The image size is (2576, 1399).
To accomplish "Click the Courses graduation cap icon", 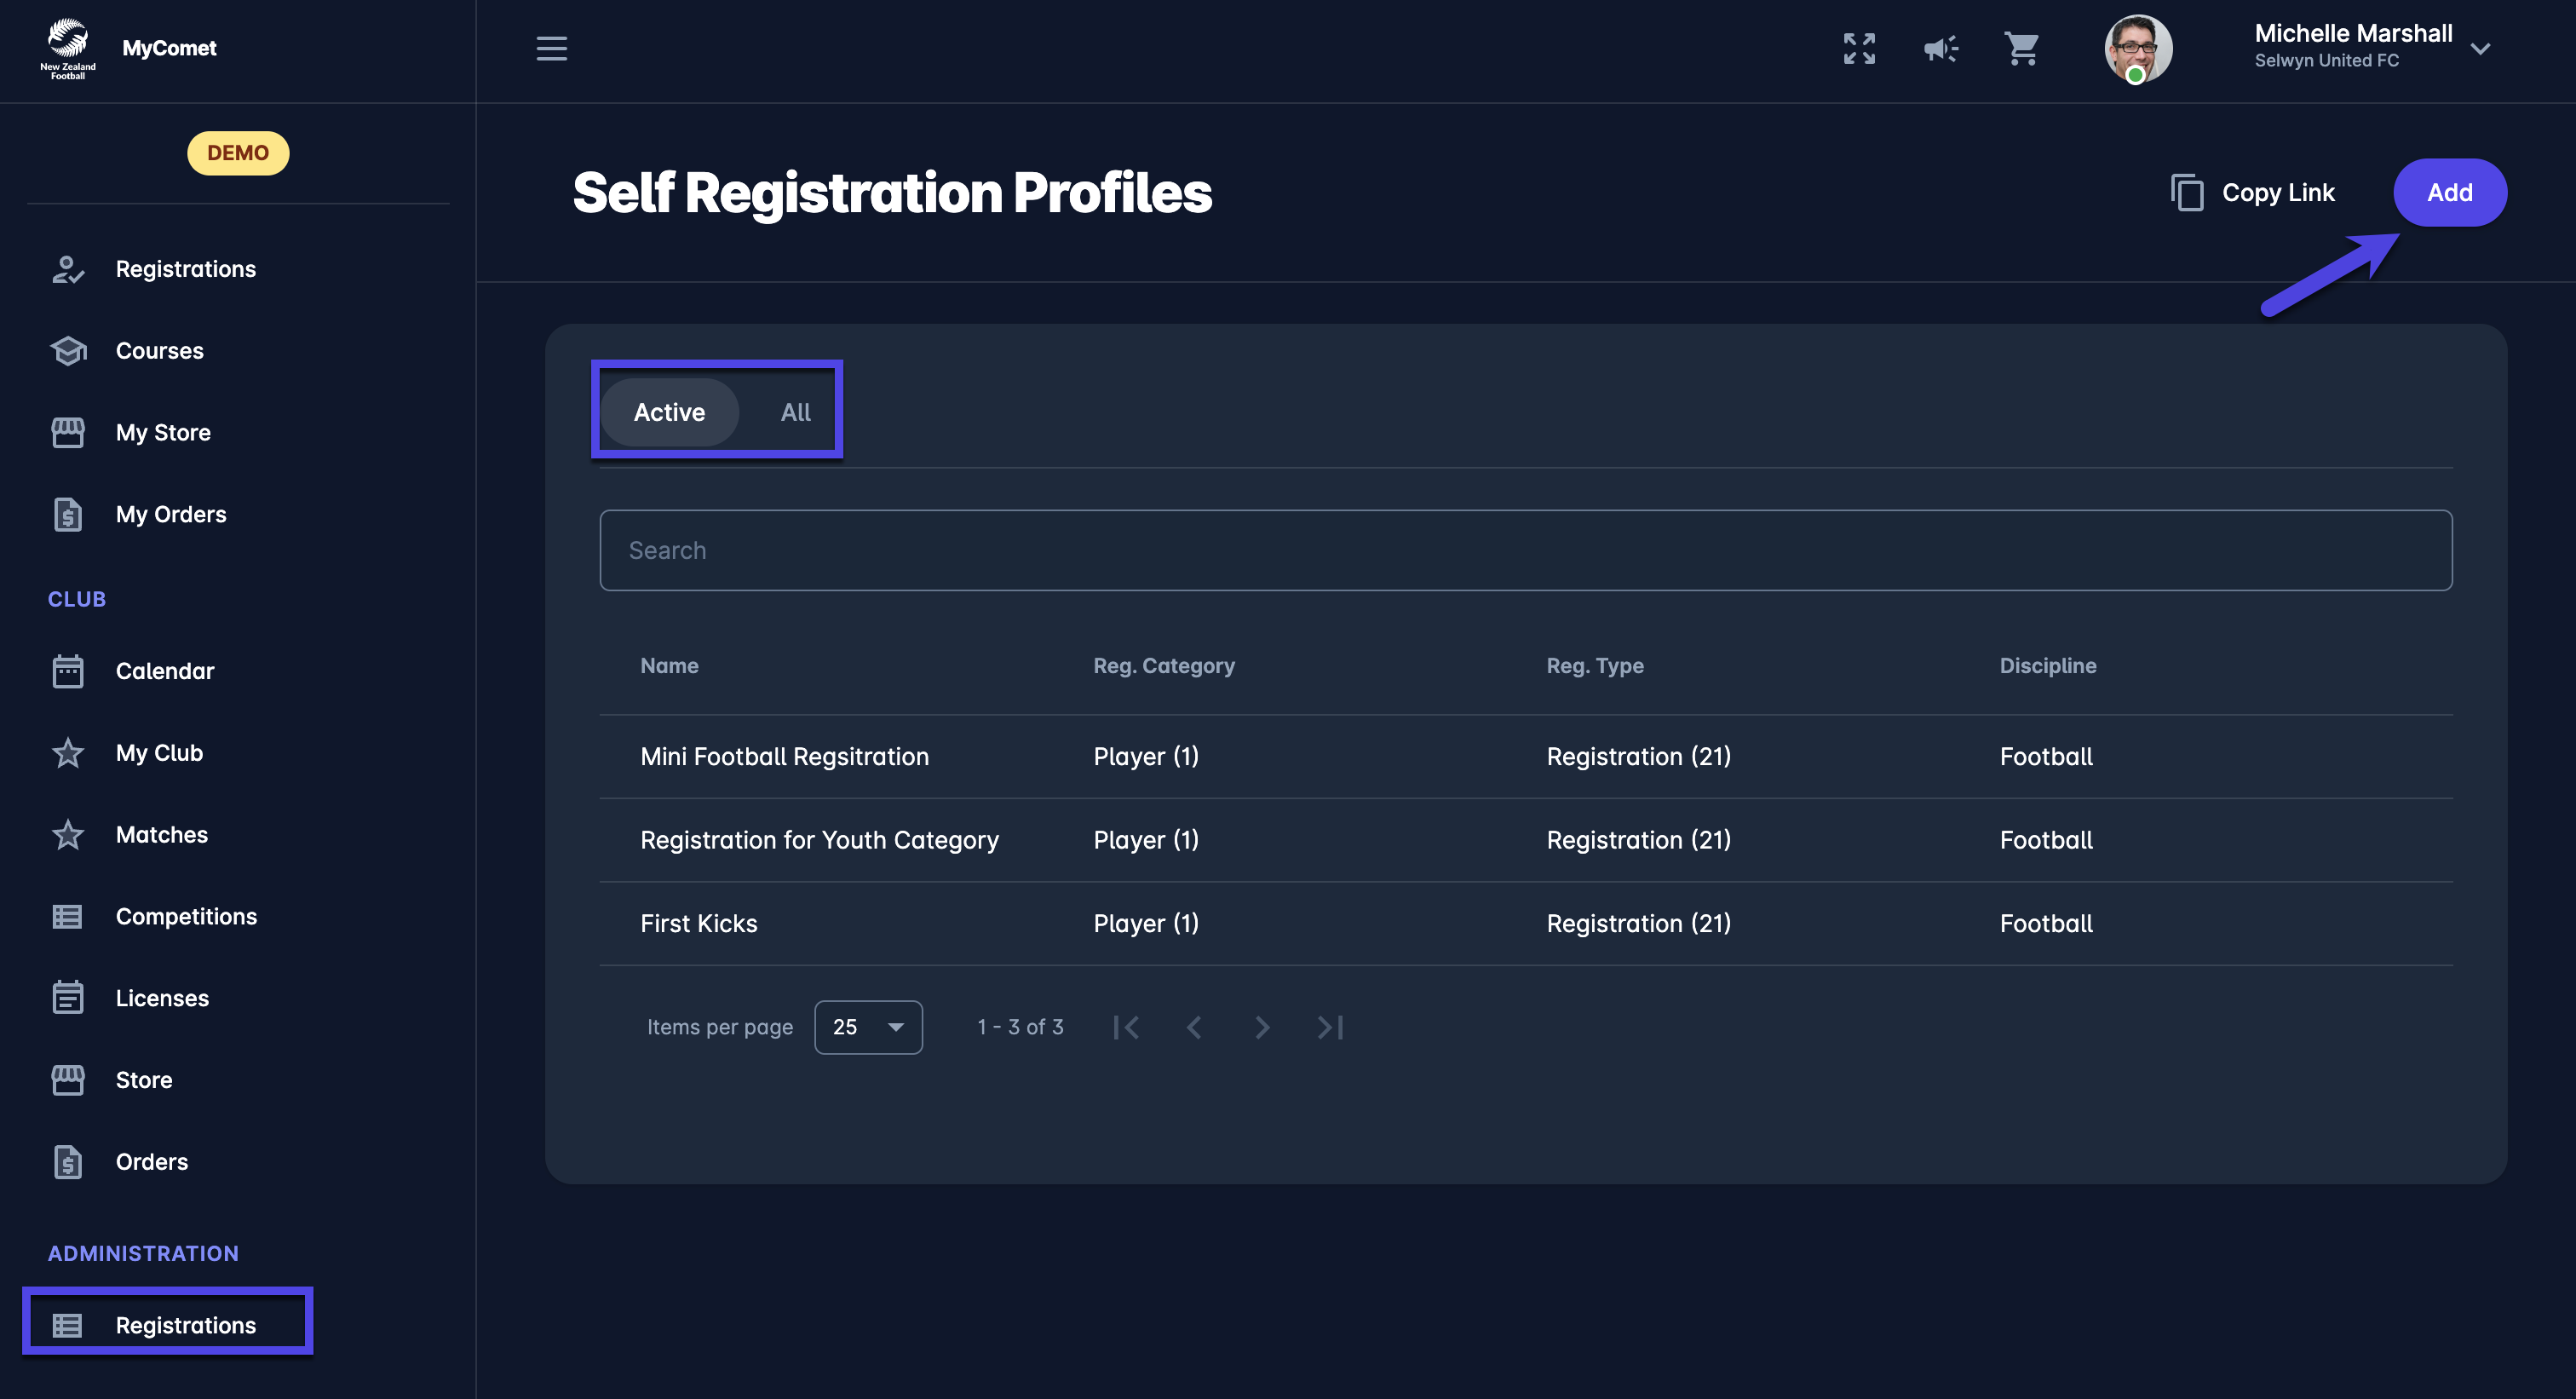I will [x=67, y=350].
